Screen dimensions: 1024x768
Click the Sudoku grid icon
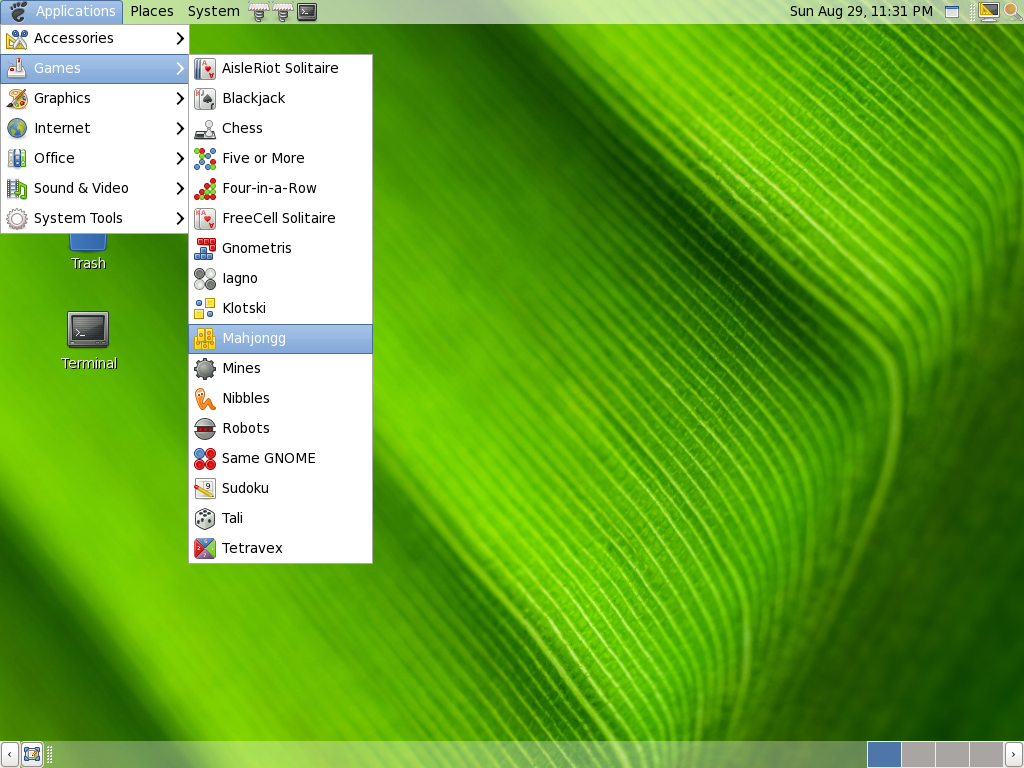(x=205, y=489)
